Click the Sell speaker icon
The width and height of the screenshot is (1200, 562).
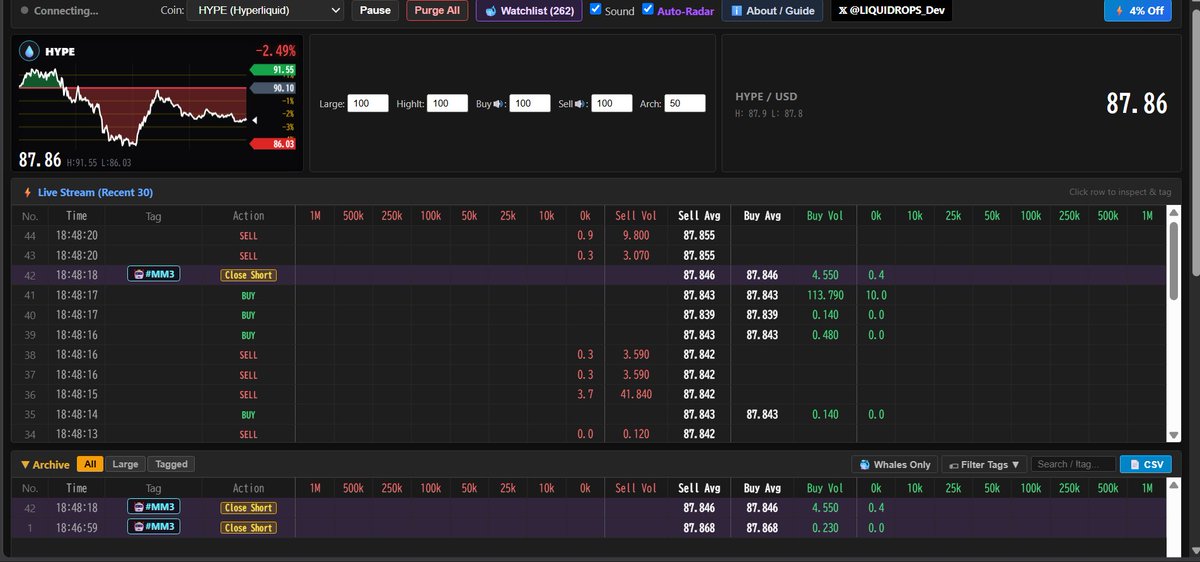click(580, 104)
